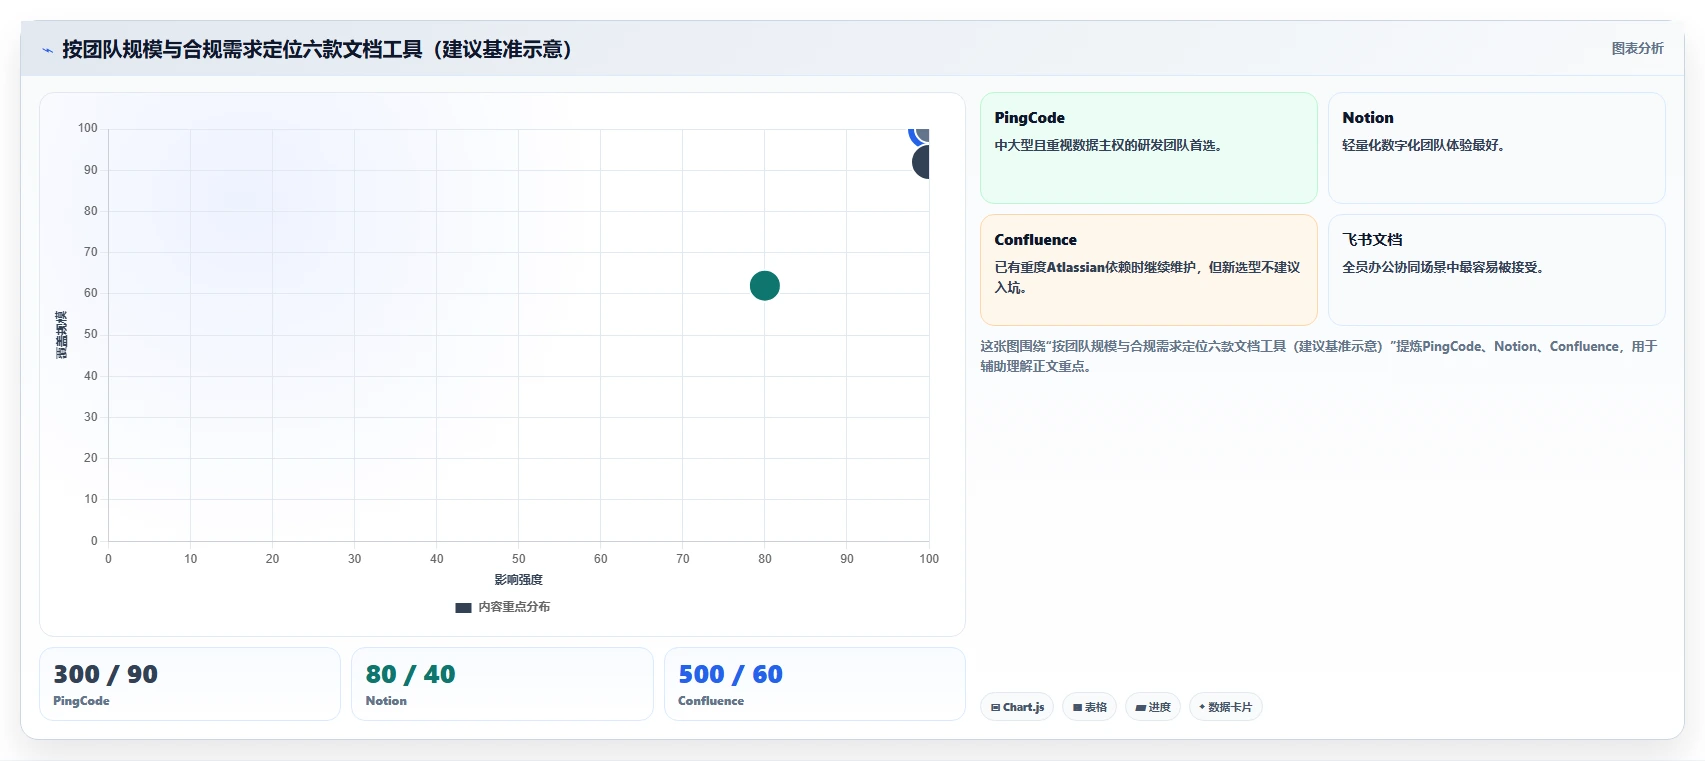Screen dimensions: 1705x761
Task: Click the y-axis tick label 70
Action: click(x=91, y=252)
